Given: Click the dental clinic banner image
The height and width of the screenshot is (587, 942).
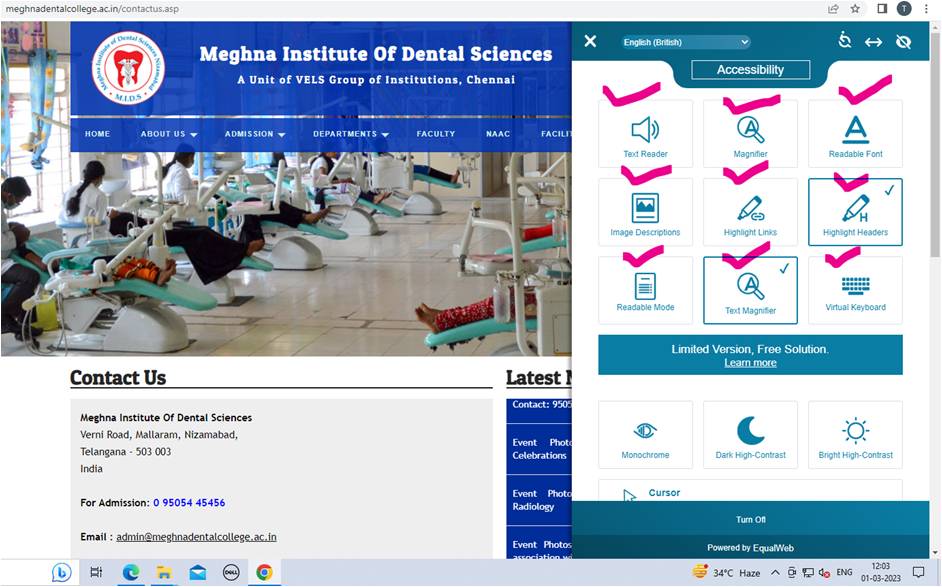Looking at the screenshot, I should (286, 254).
